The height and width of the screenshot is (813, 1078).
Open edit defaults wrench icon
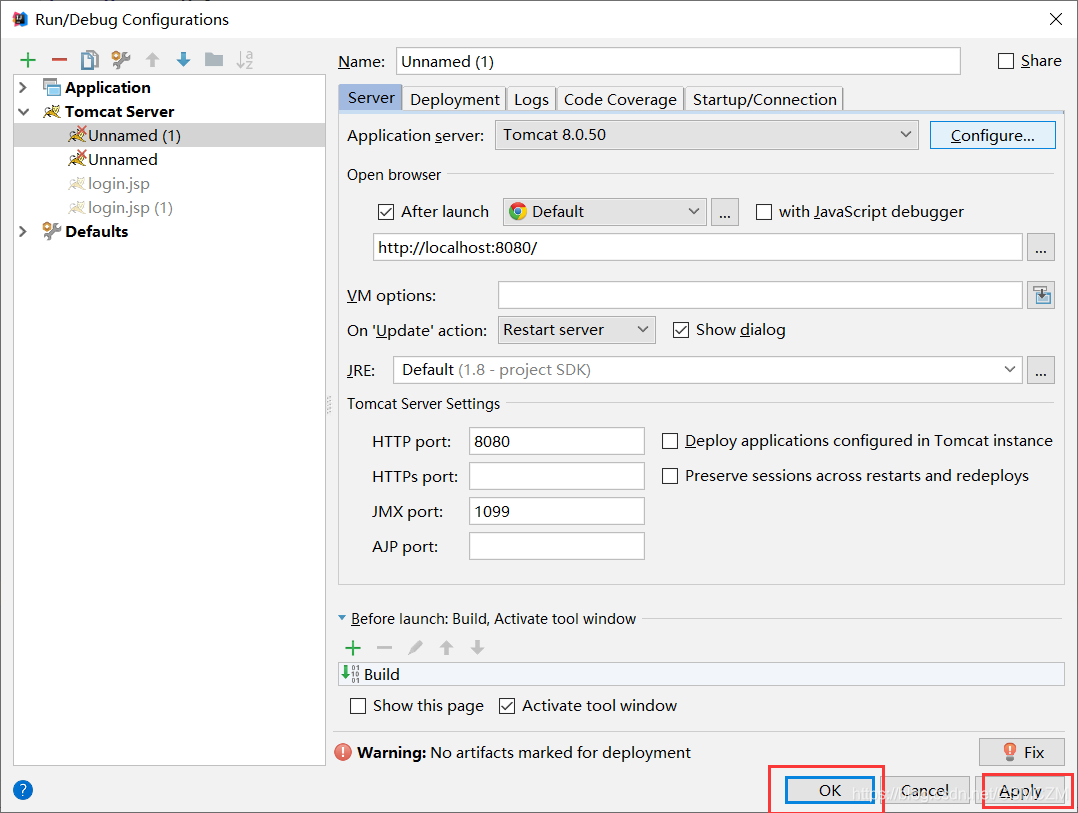121,60
